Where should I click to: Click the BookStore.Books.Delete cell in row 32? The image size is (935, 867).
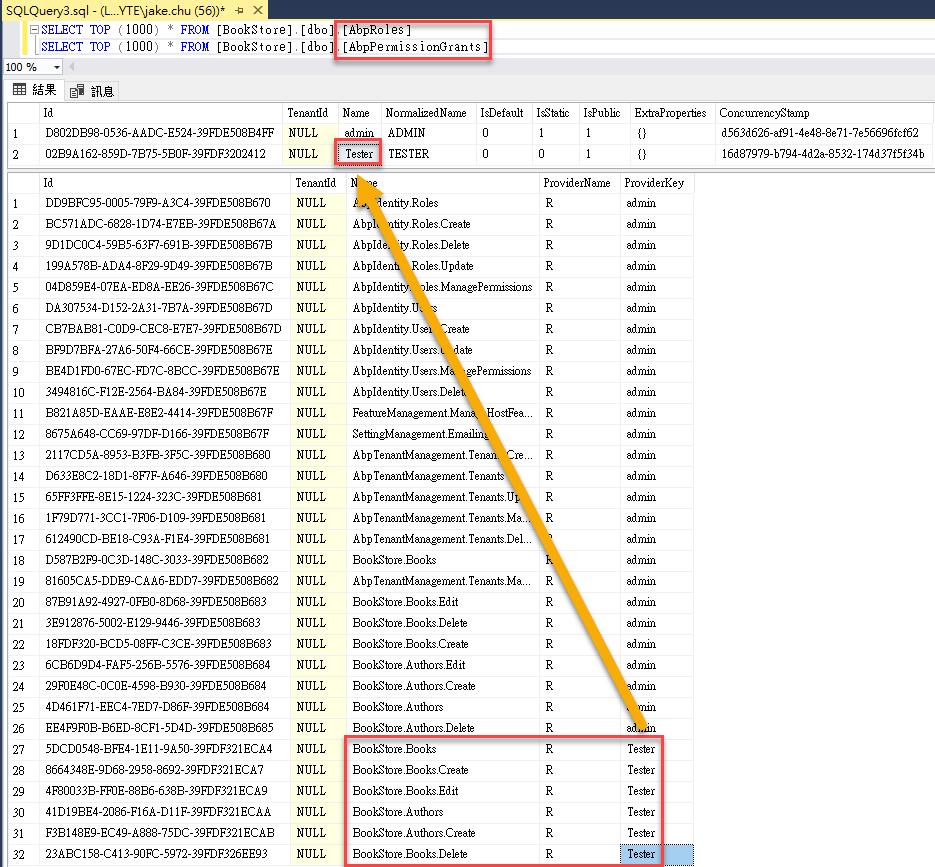click(410, 854)
